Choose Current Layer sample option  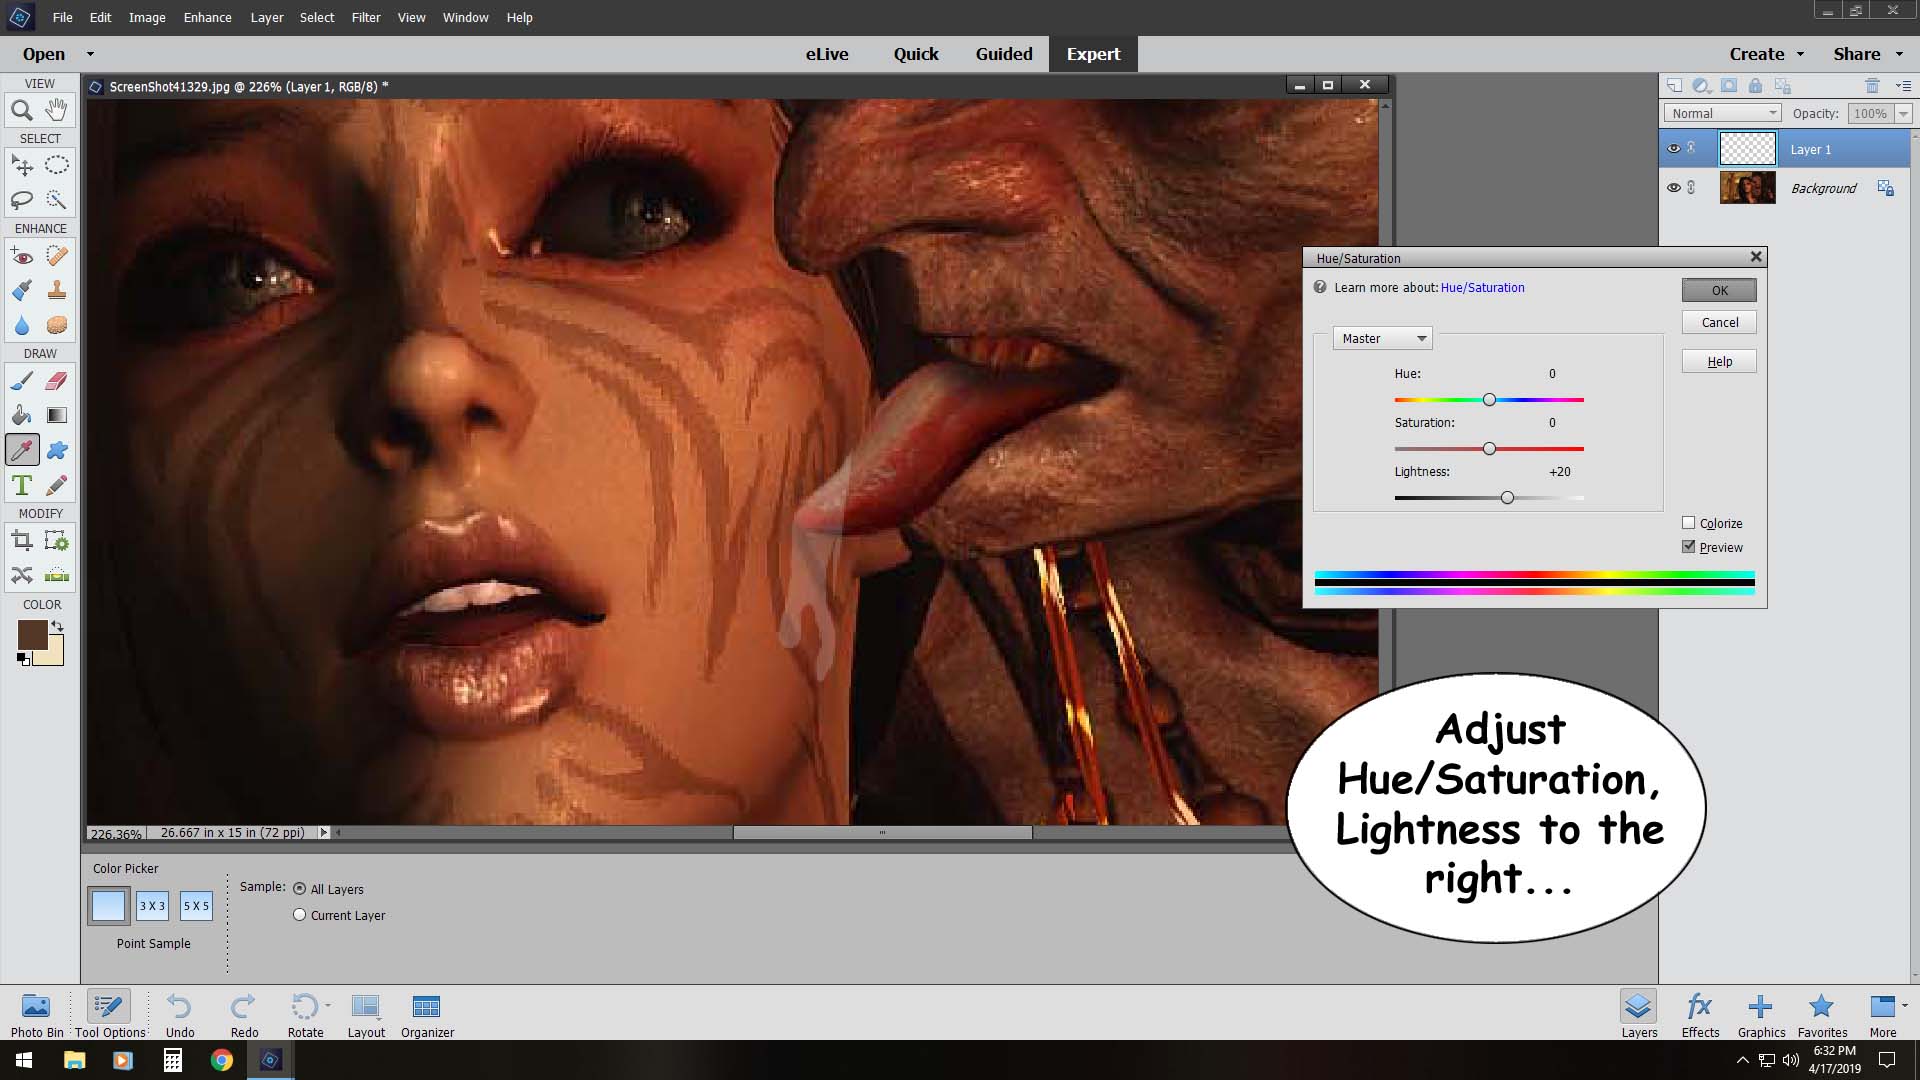point(299,915)
